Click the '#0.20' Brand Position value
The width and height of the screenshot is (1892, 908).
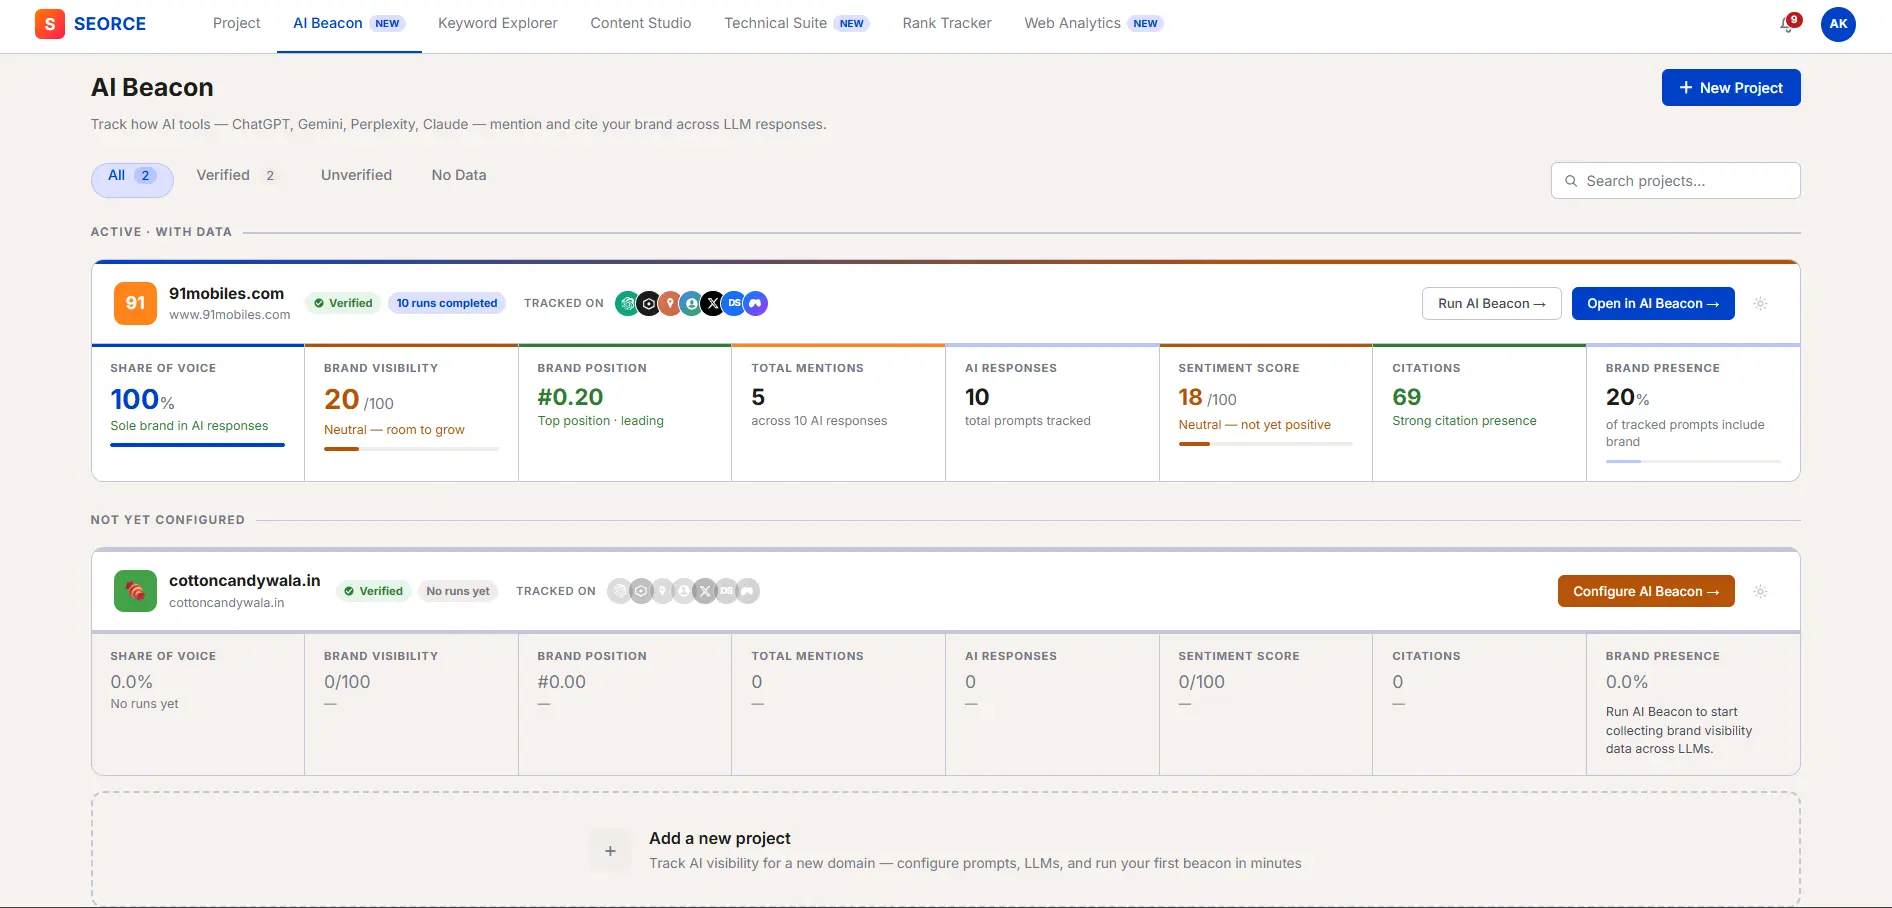[x=570, y=397]
